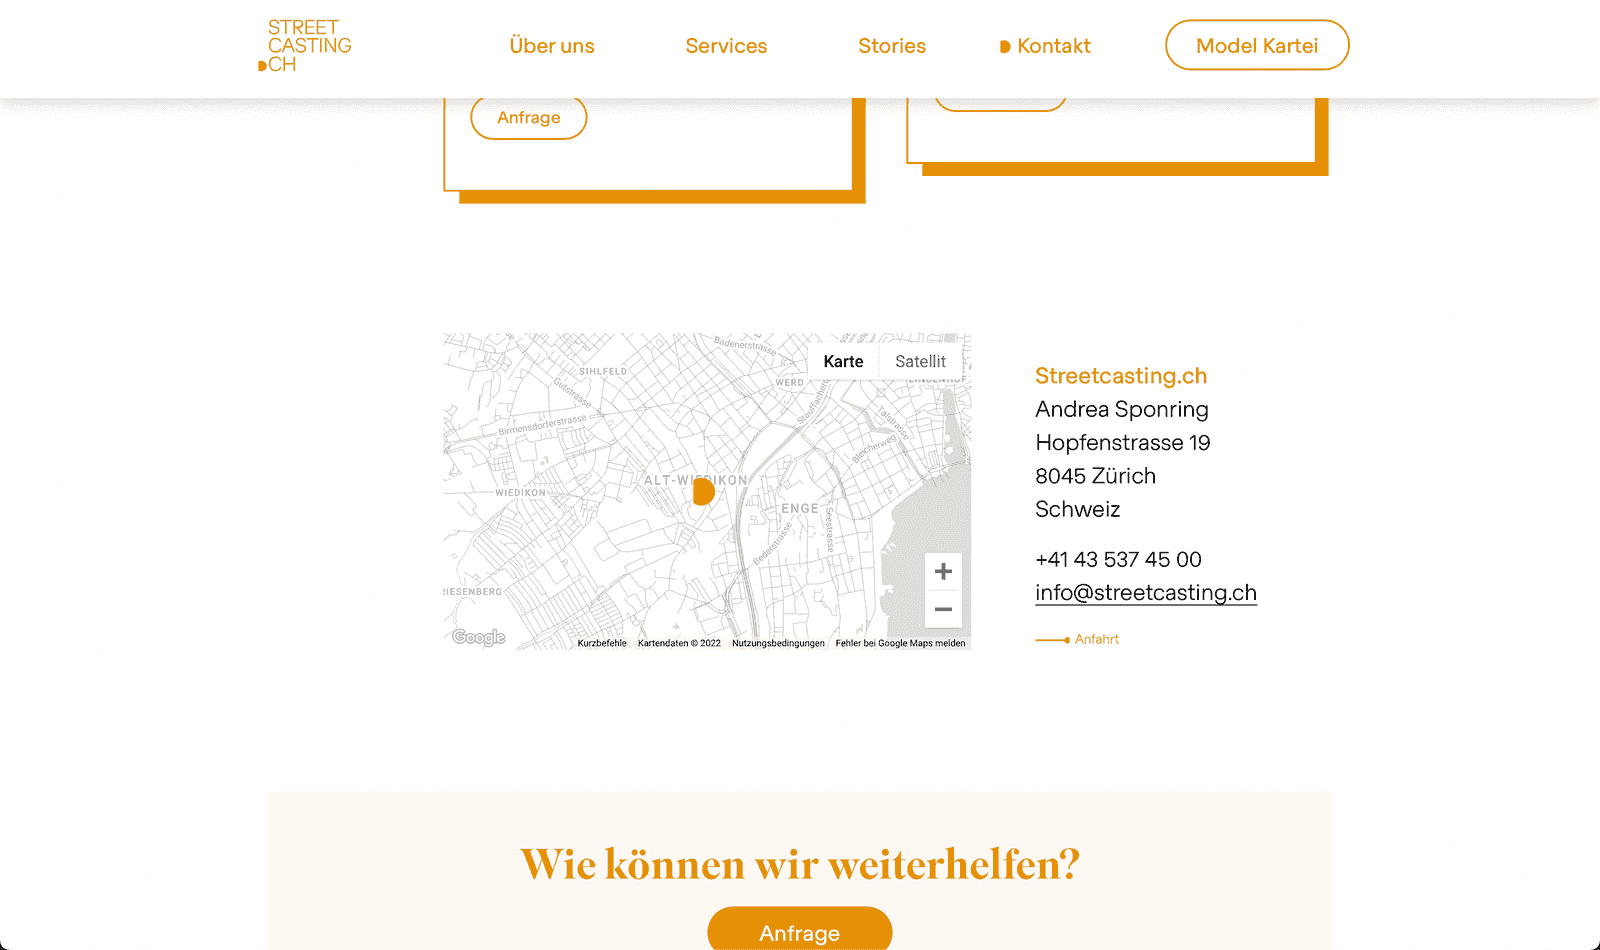The width and height of the screenshot is (1600, 950).
Task: Go to the Stories page
Action: pos(892,46)
